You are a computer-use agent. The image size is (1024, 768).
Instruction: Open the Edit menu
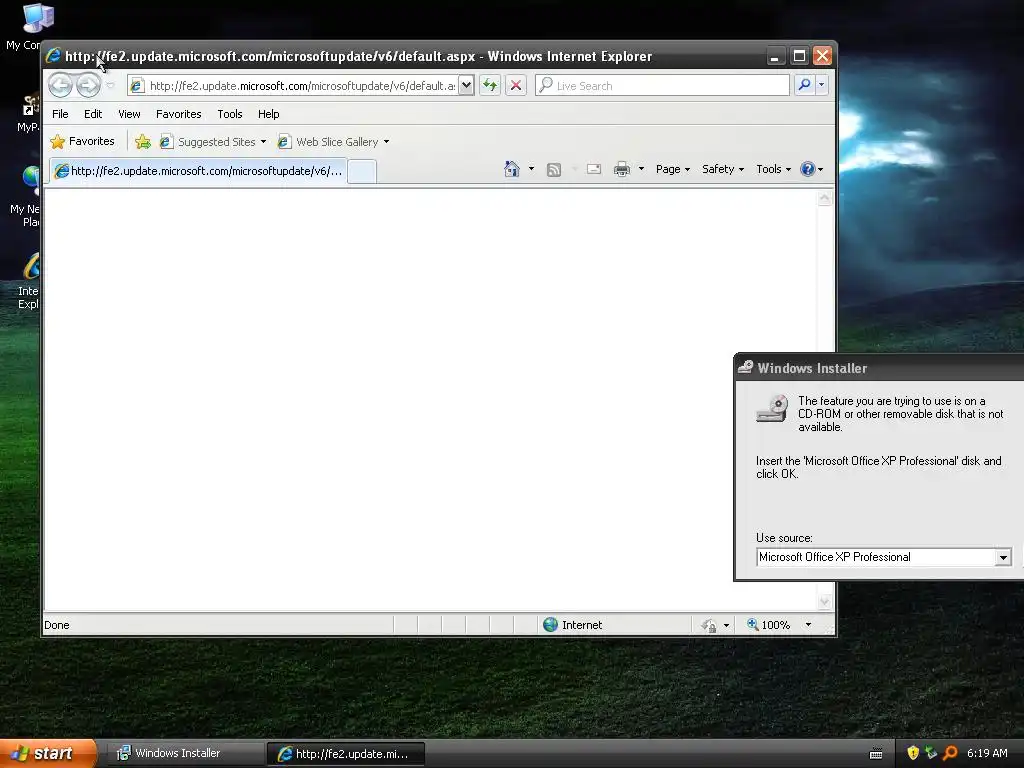point(93,114)
